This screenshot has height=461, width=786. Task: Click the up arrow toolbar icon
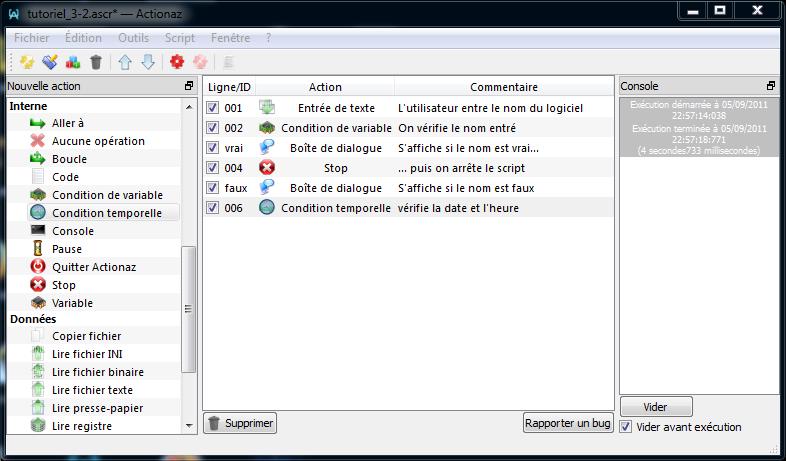pyautogui.click(x=126, y=62)
